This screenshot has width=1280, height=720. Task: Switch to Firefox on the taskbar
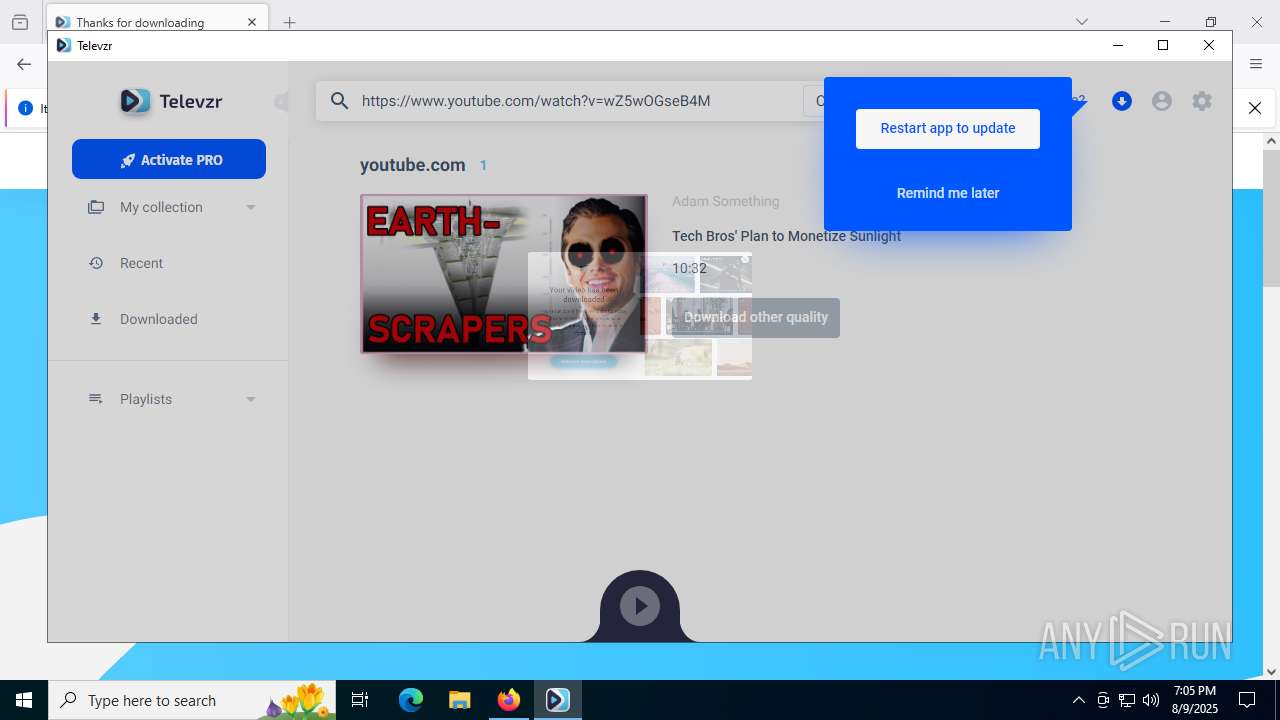[x=508, y=700]
